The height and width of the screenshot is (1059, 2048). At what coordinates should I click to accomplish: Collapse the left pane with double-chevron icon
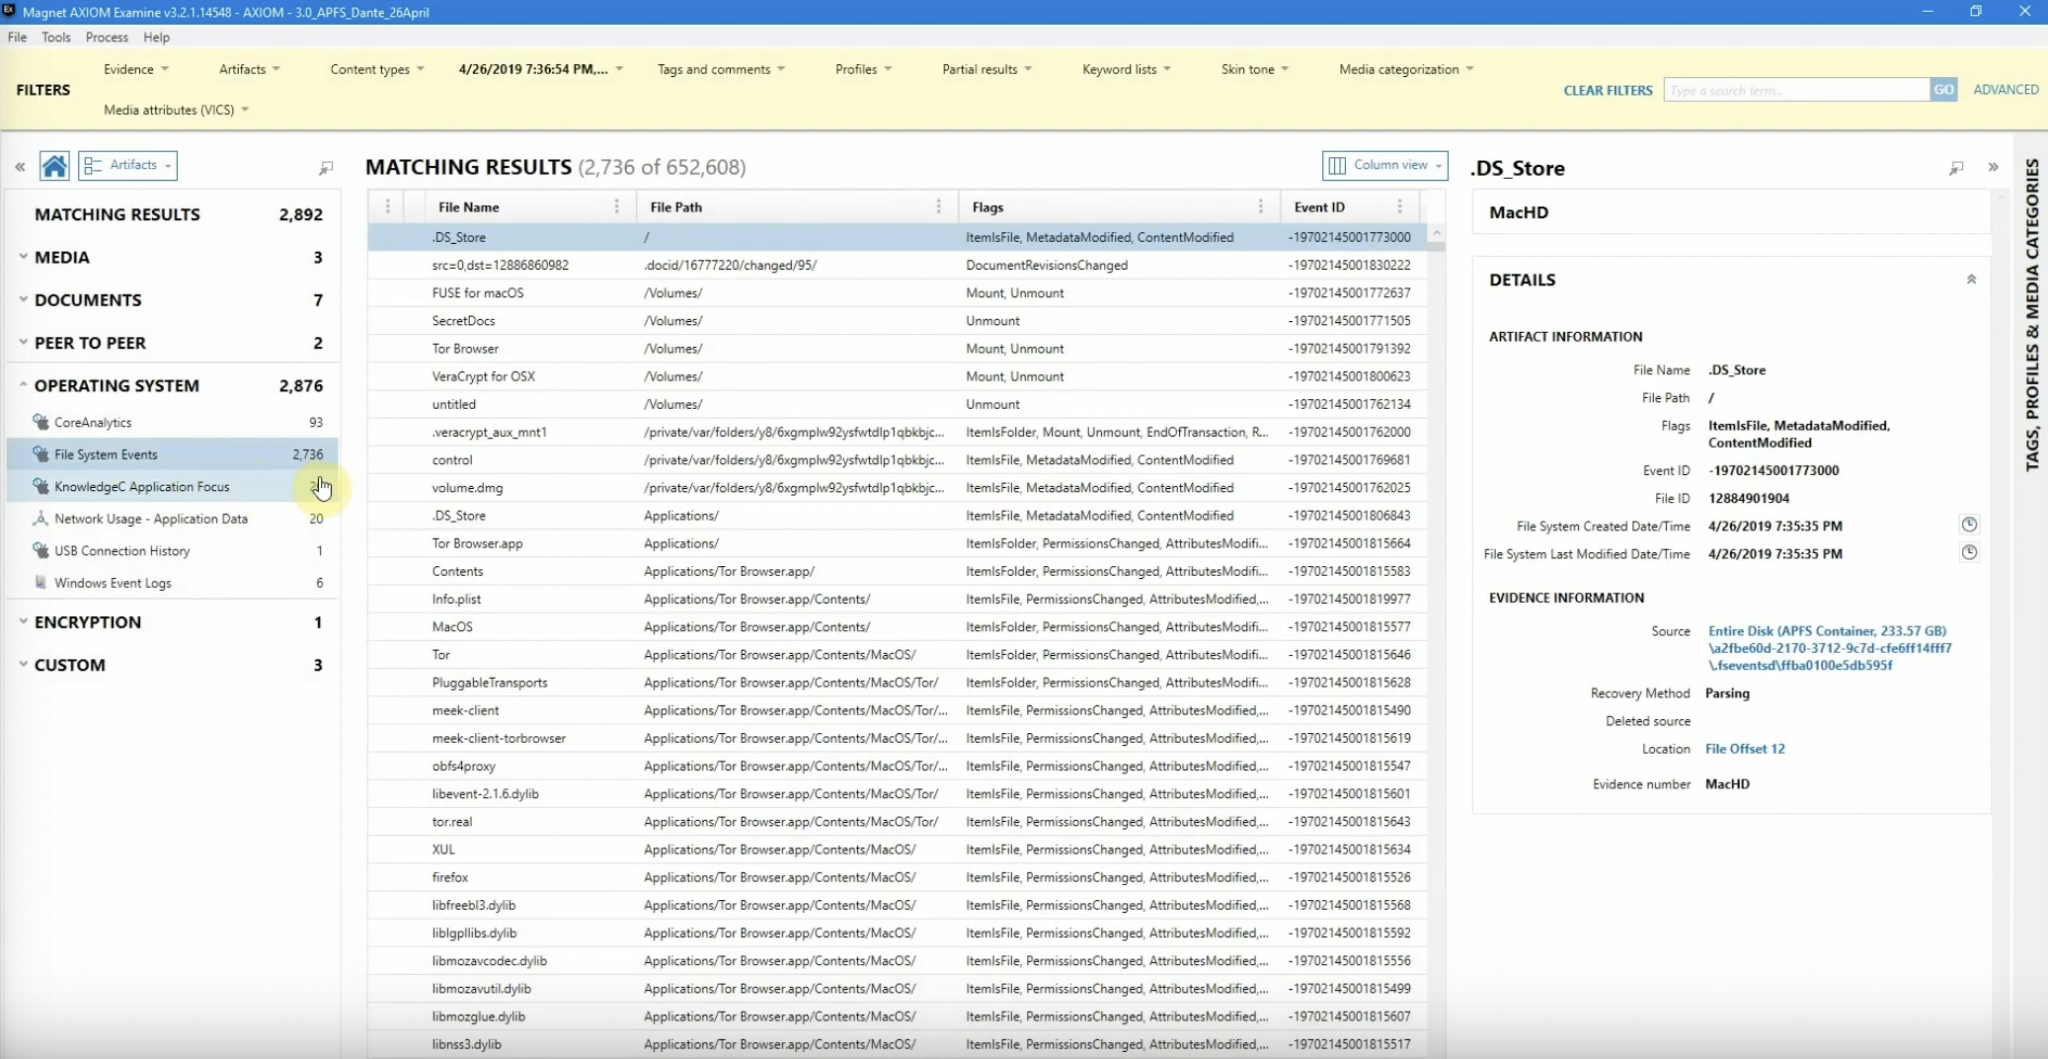tap(19, 167)
